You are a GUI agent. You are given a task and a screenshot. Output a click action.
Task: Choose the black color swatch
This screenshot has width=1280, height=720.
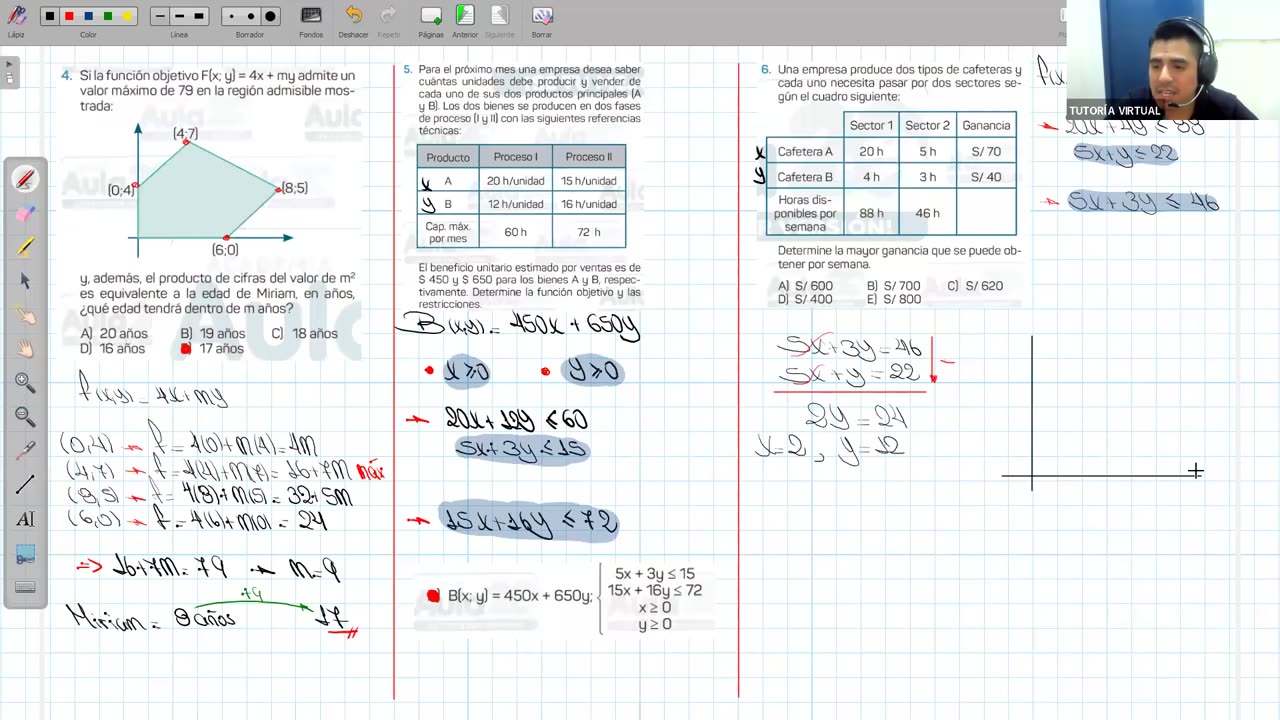pos(50,16)
